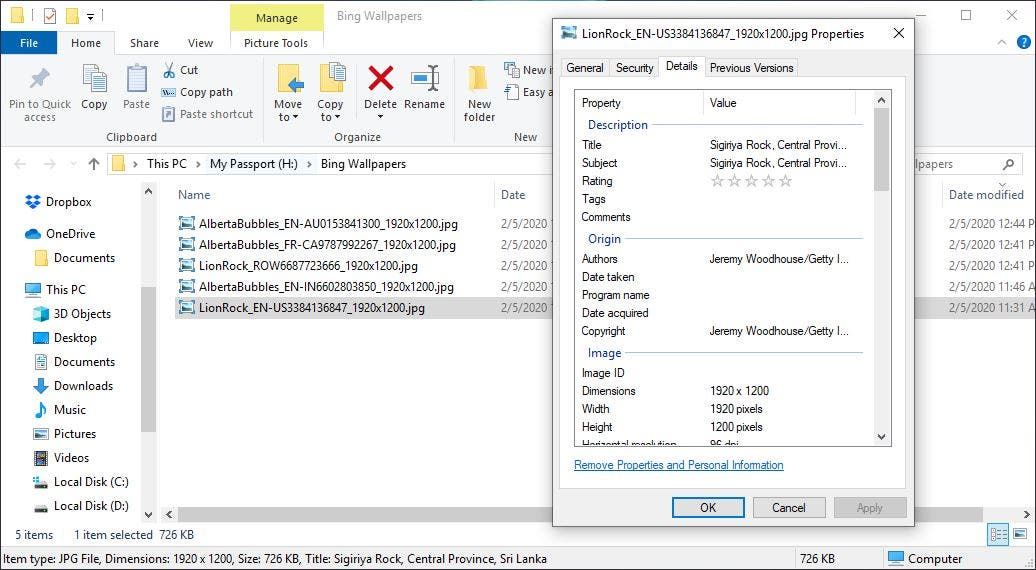Click the red Delete icon
1036x570 pixels.
381,78
